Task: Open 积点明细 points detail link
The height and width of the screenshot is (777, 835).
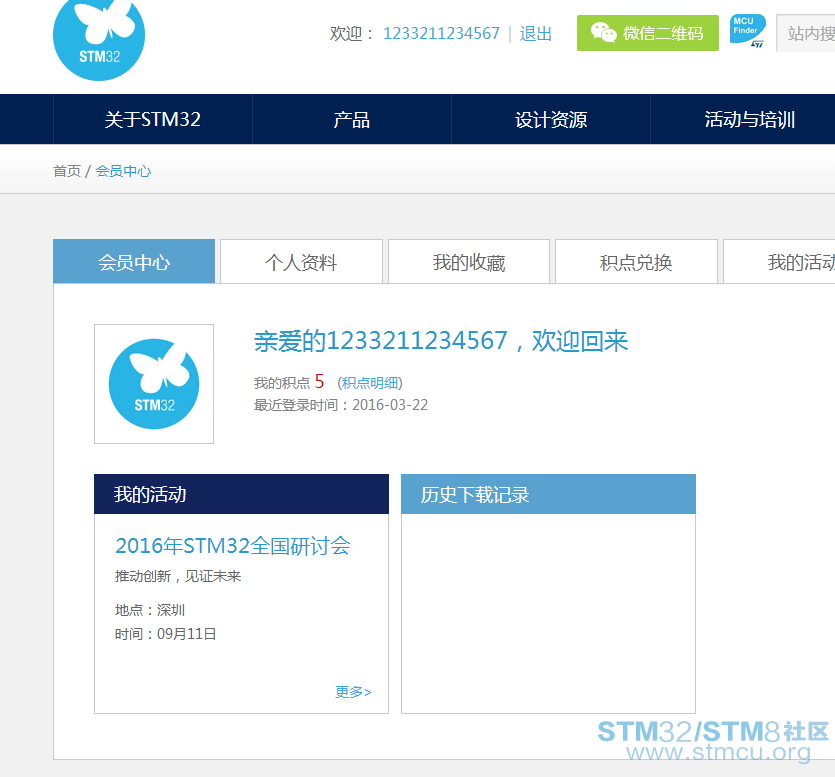Action: pyautogui.click(x=370, y=383)
